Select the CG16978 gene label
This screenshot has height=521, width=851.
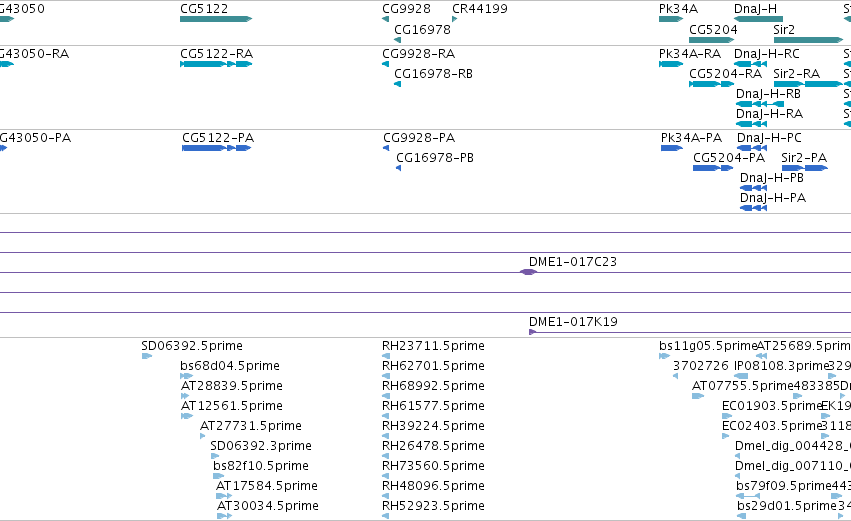[422, 30]
